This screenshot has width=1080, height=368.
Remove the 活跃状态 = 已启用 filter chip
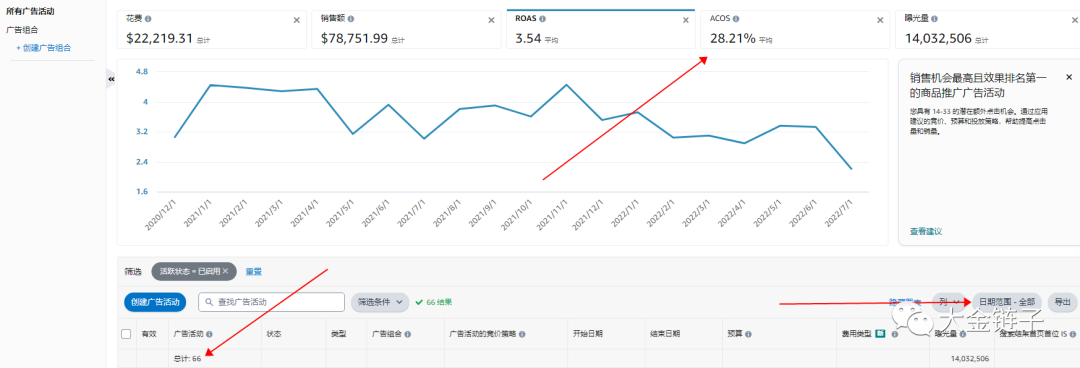tap(225, 272)
